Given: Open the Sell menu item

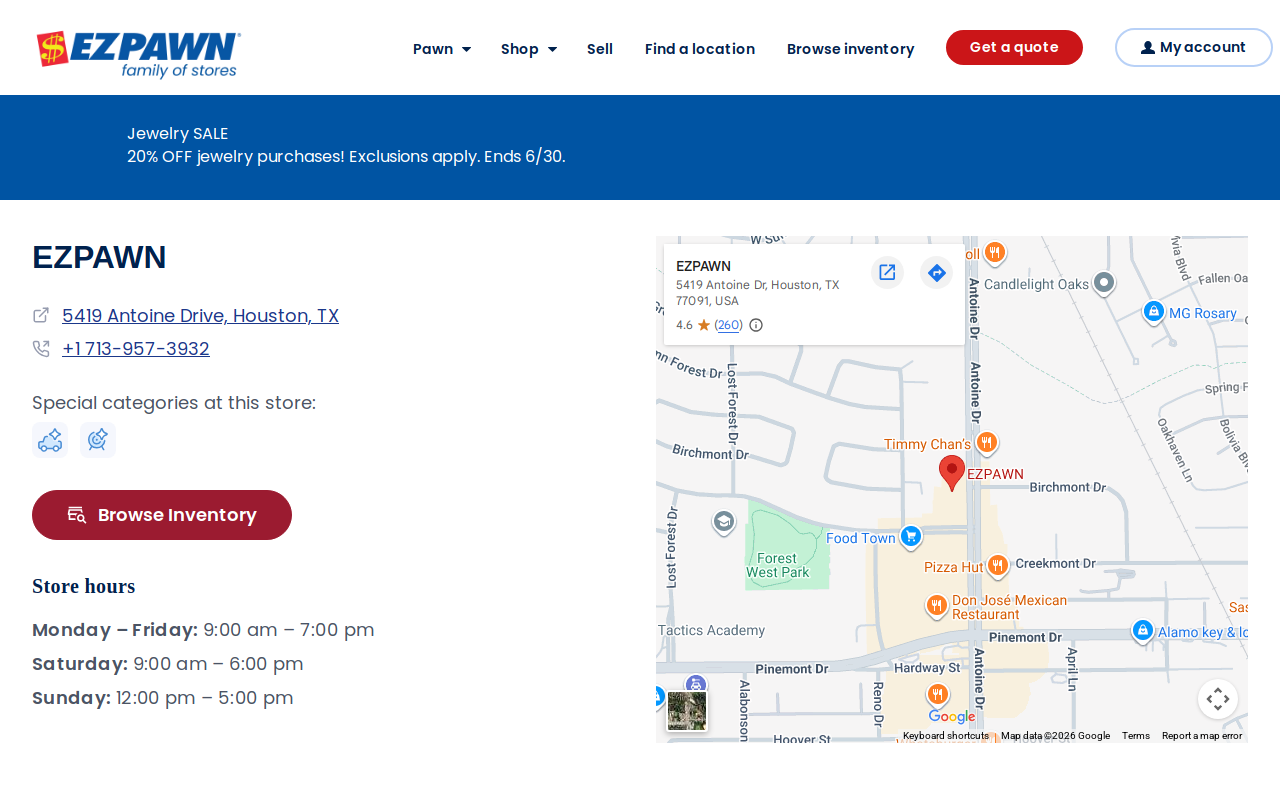Looking at the screenshot, I should pyautogui.click(x=600, y=48).
